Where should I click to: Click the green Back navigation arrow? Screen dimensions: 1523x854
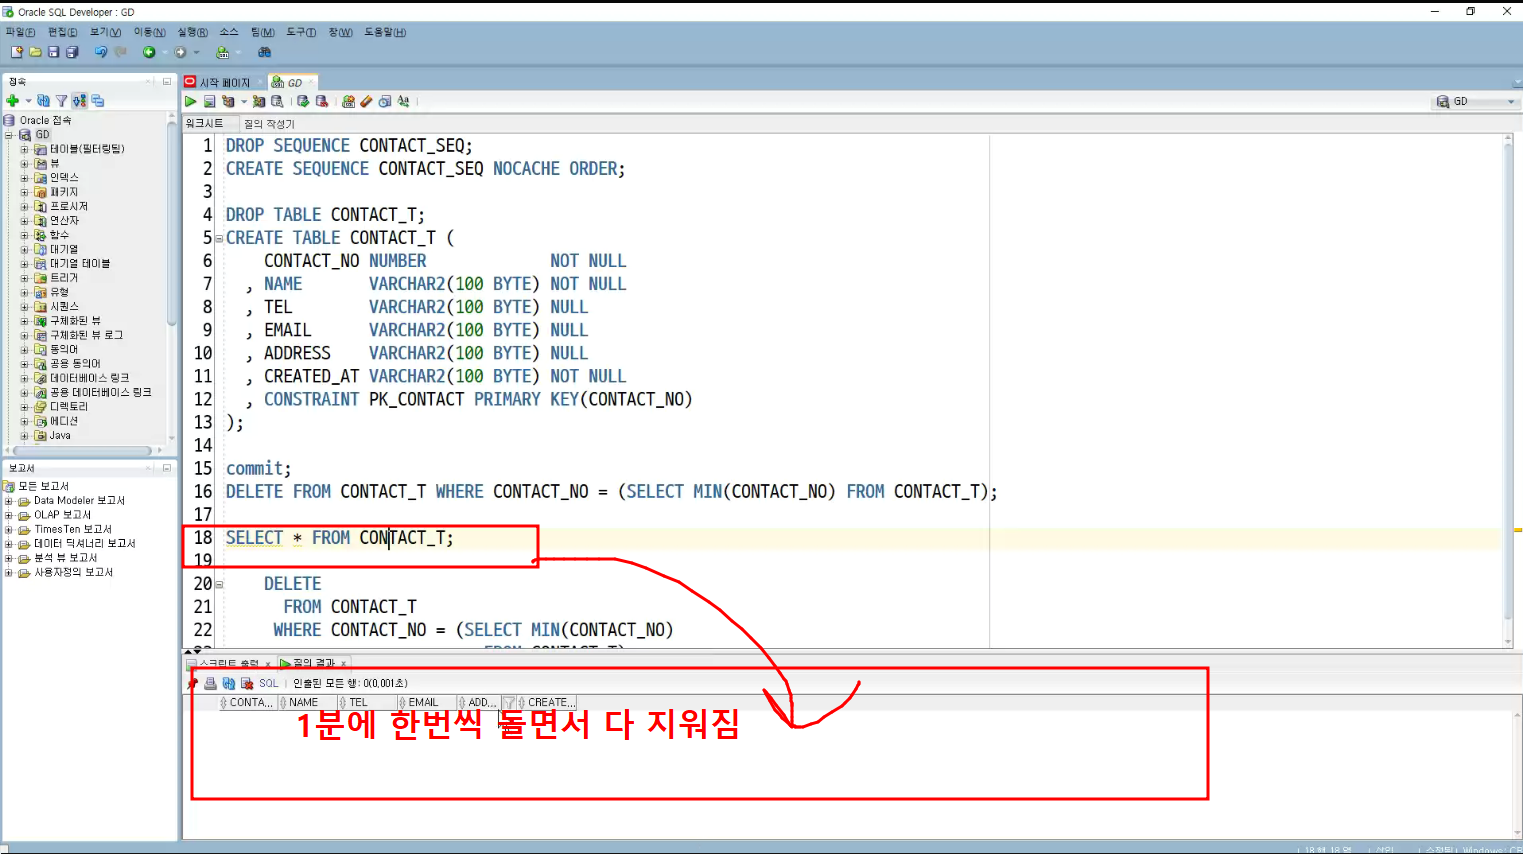(x=149, y=52)
